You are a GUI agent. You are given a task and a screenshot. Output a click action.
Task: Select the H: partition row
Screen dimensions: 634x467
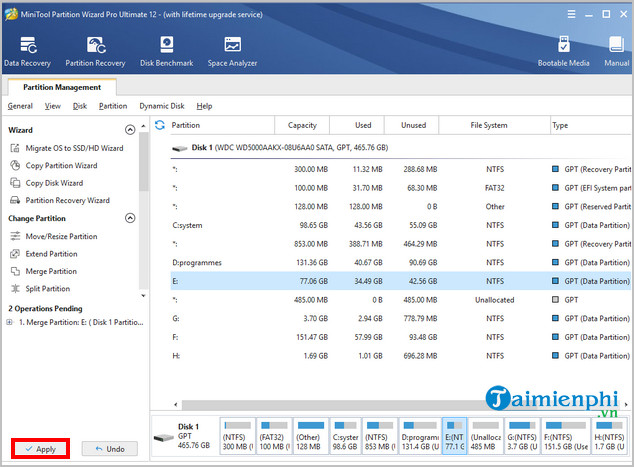coord(400,356)
